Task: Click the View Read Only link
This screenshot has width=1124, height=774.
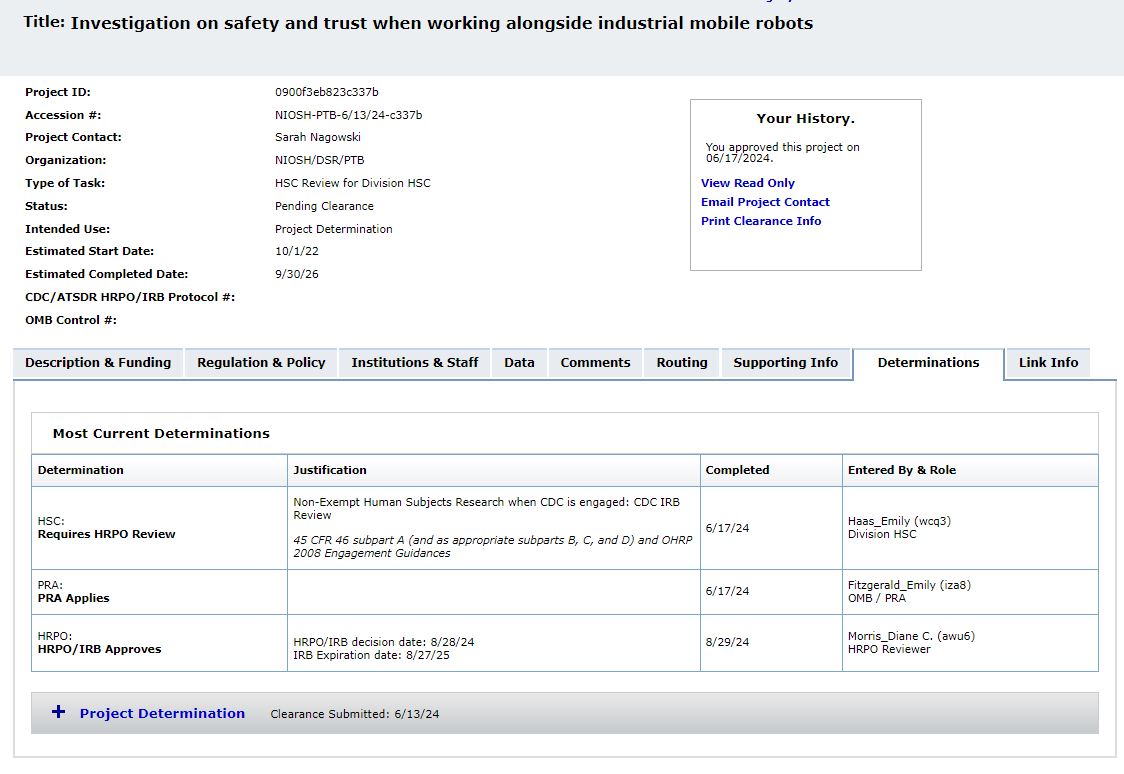Action: [748, 183]
